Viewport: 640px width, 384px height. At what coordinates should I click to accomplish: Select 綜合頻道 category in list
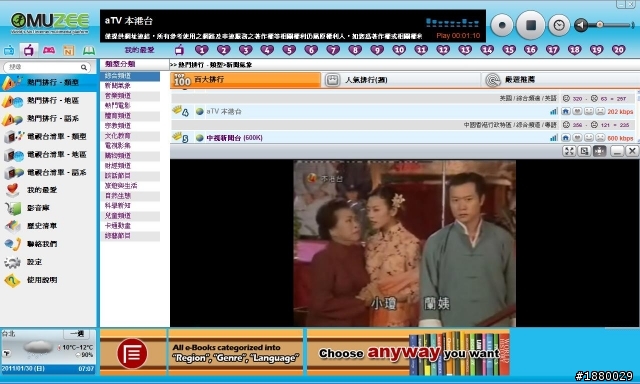point(130,76)
